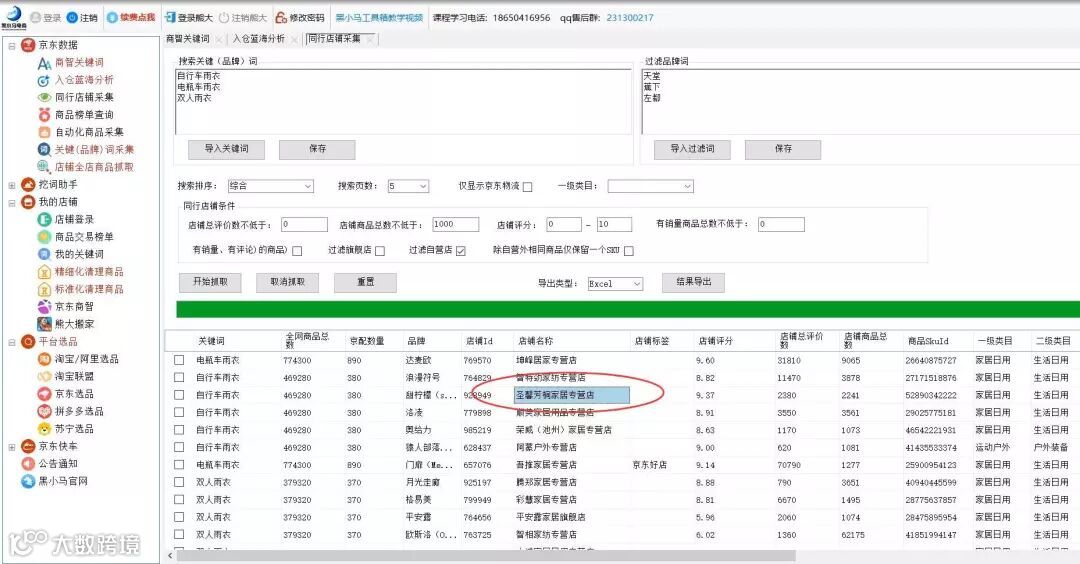Open 同行店铺采集 eye icon in sidebar
This screenshot has height=564, width=1080.
[x=44, y=97]
